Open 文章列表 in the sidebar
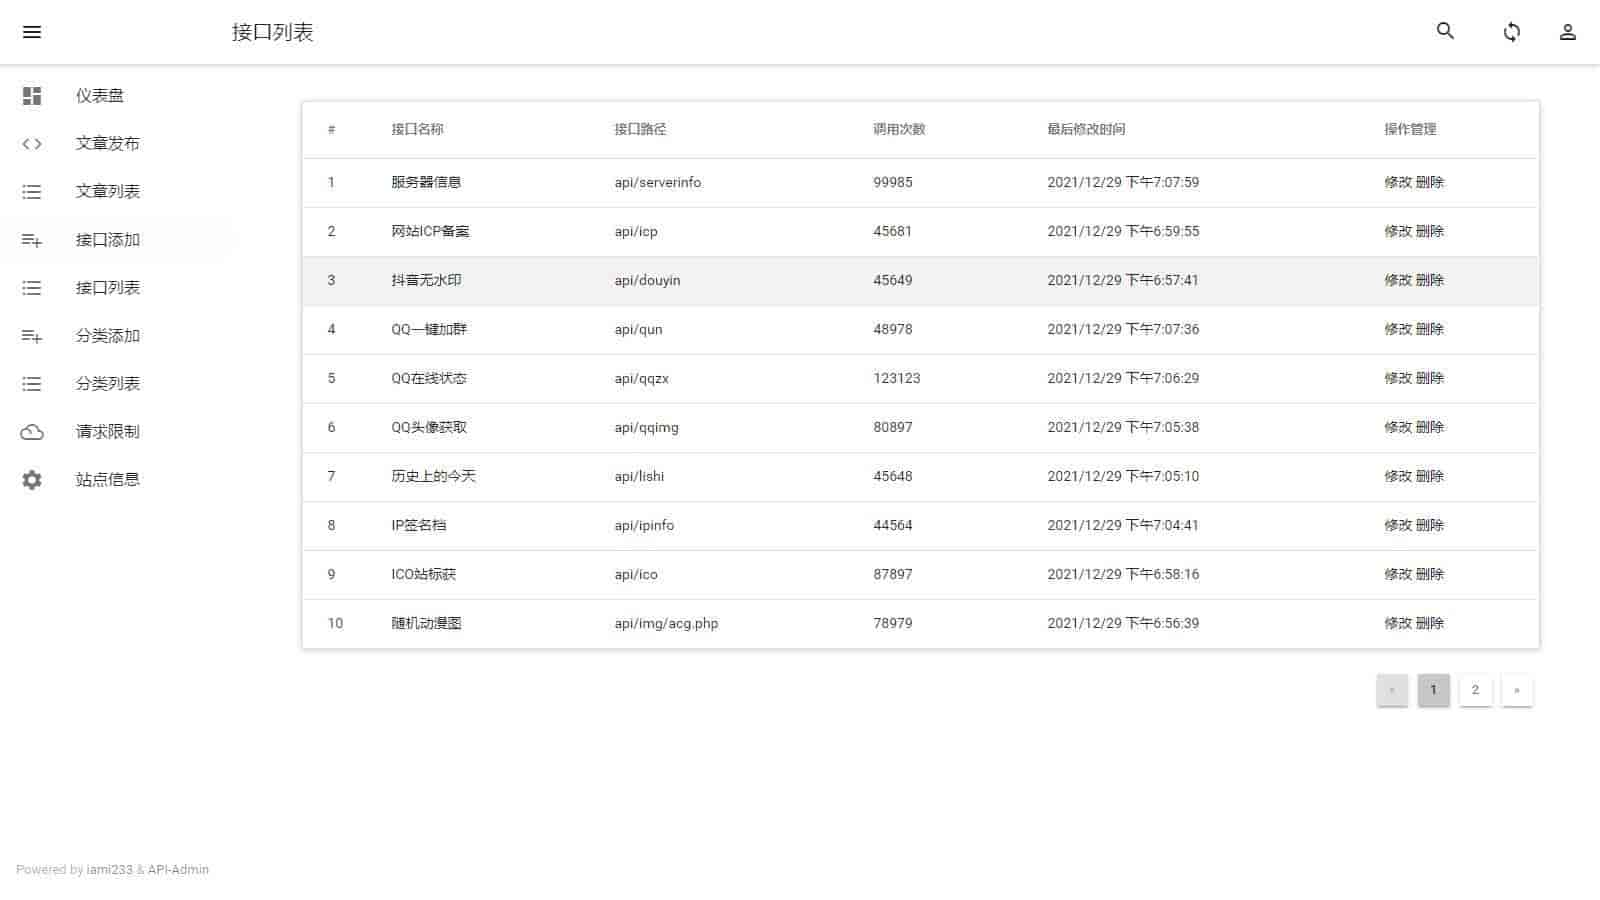This screenshot has width=1600, height=900. pyautogui.click(x=108, y=192)
